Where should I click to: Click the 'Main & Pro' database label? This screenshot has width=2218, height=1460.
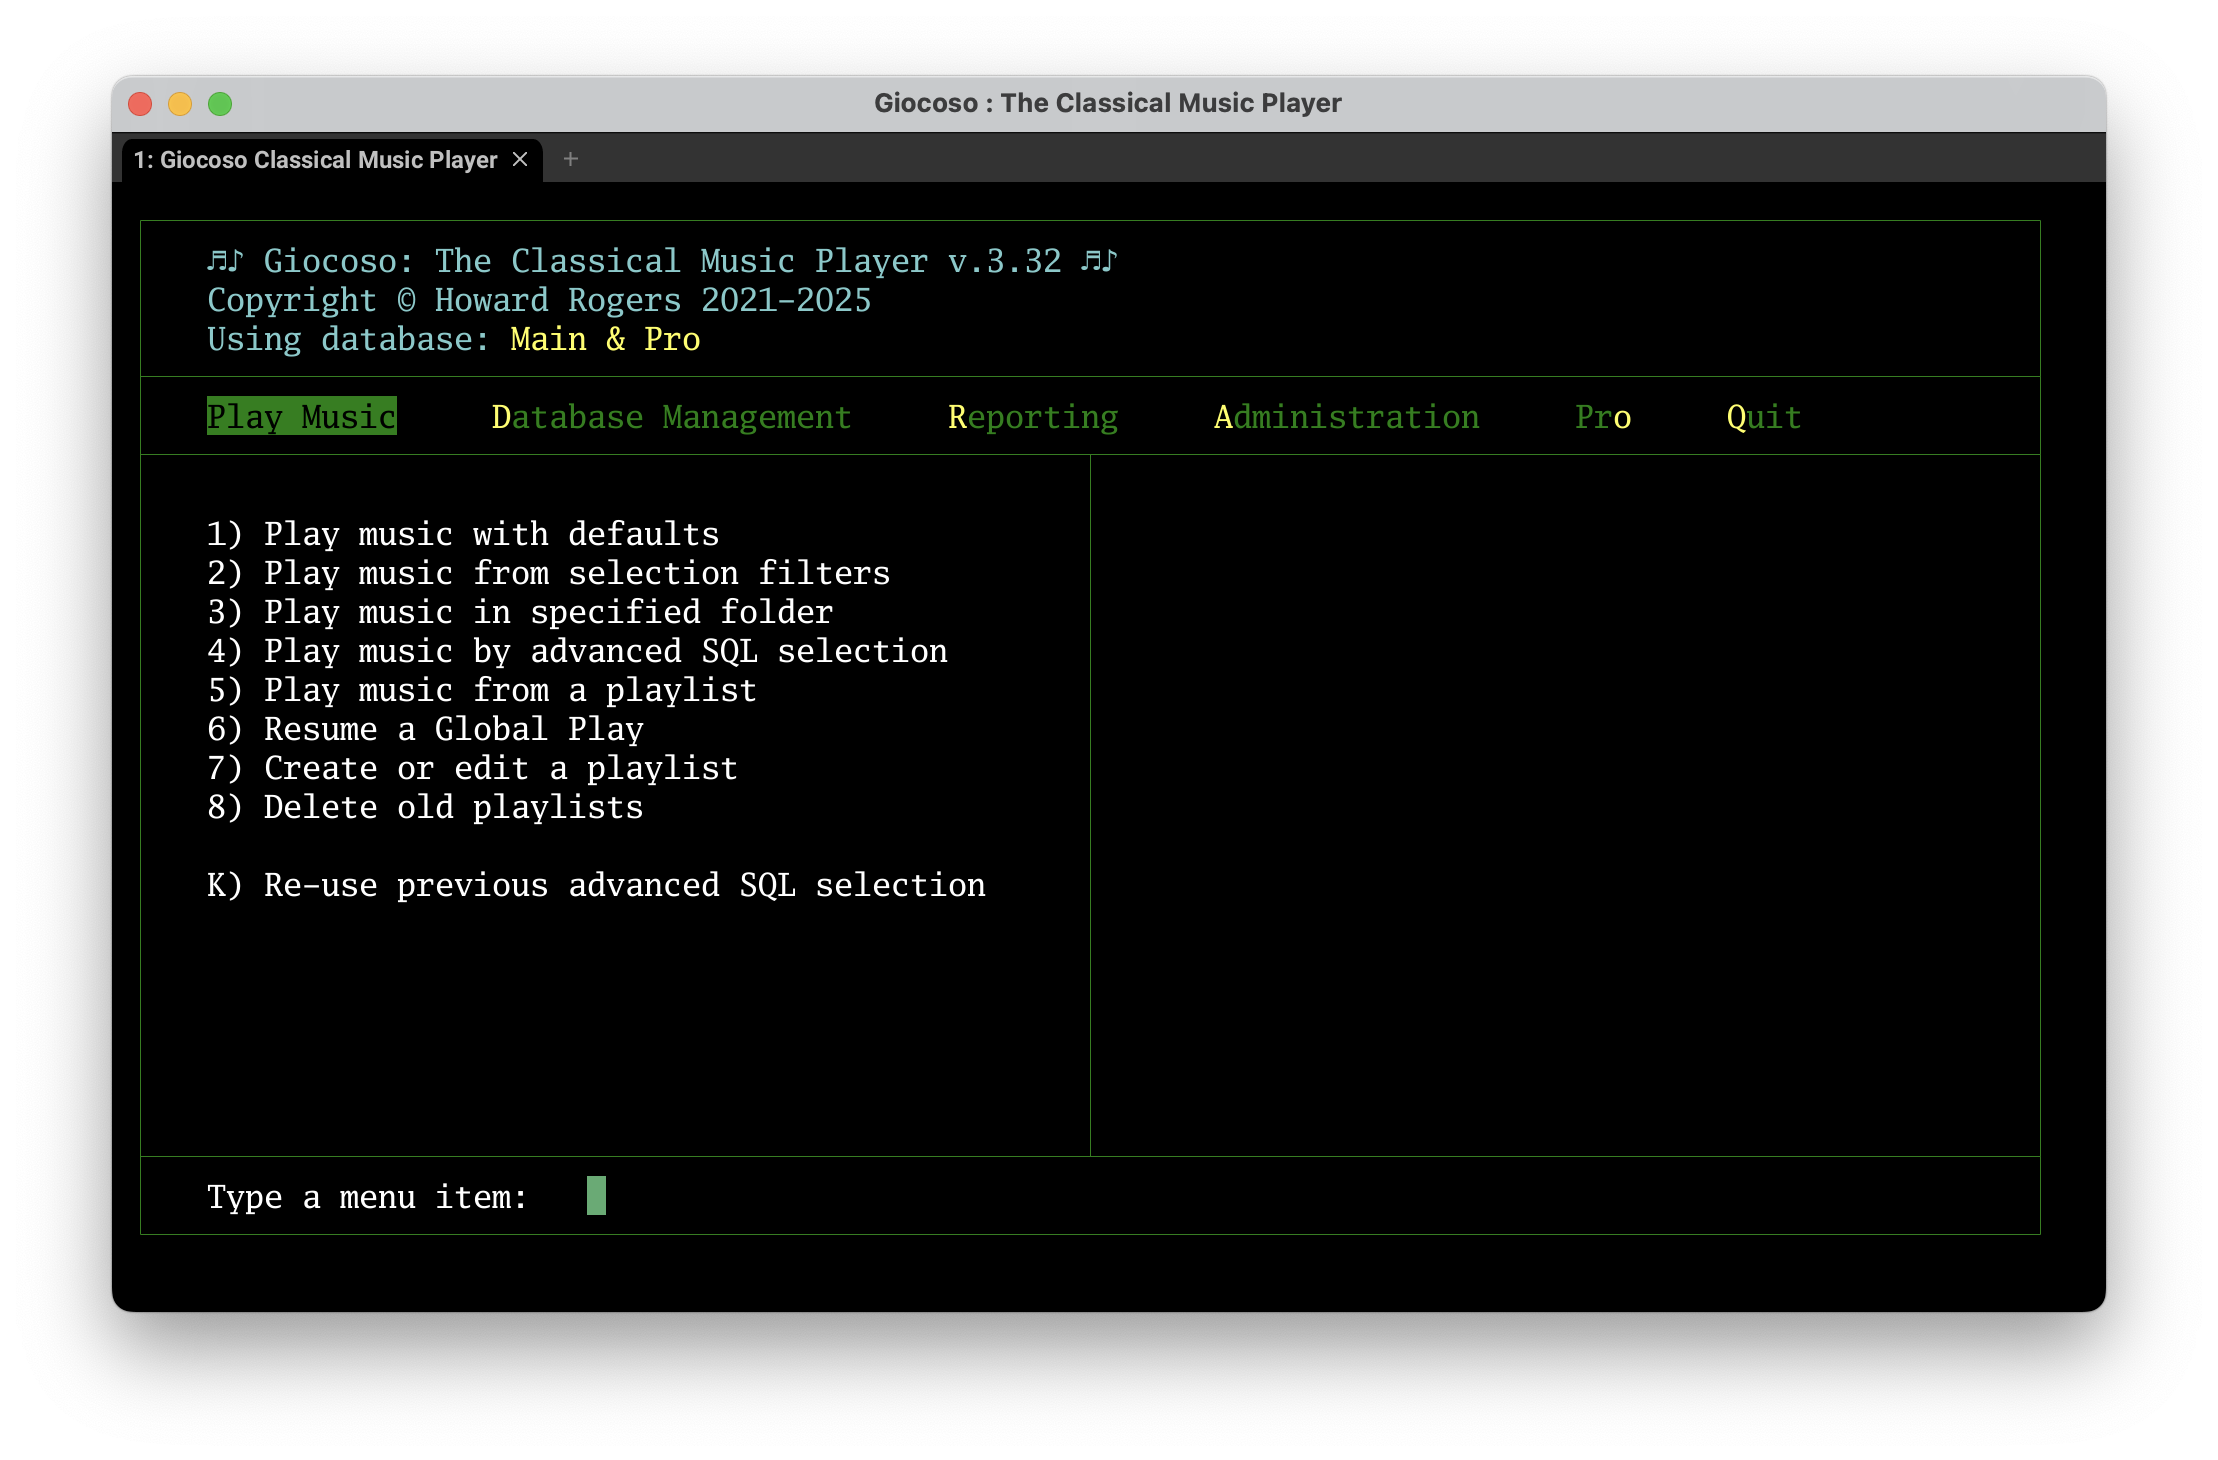604,338
